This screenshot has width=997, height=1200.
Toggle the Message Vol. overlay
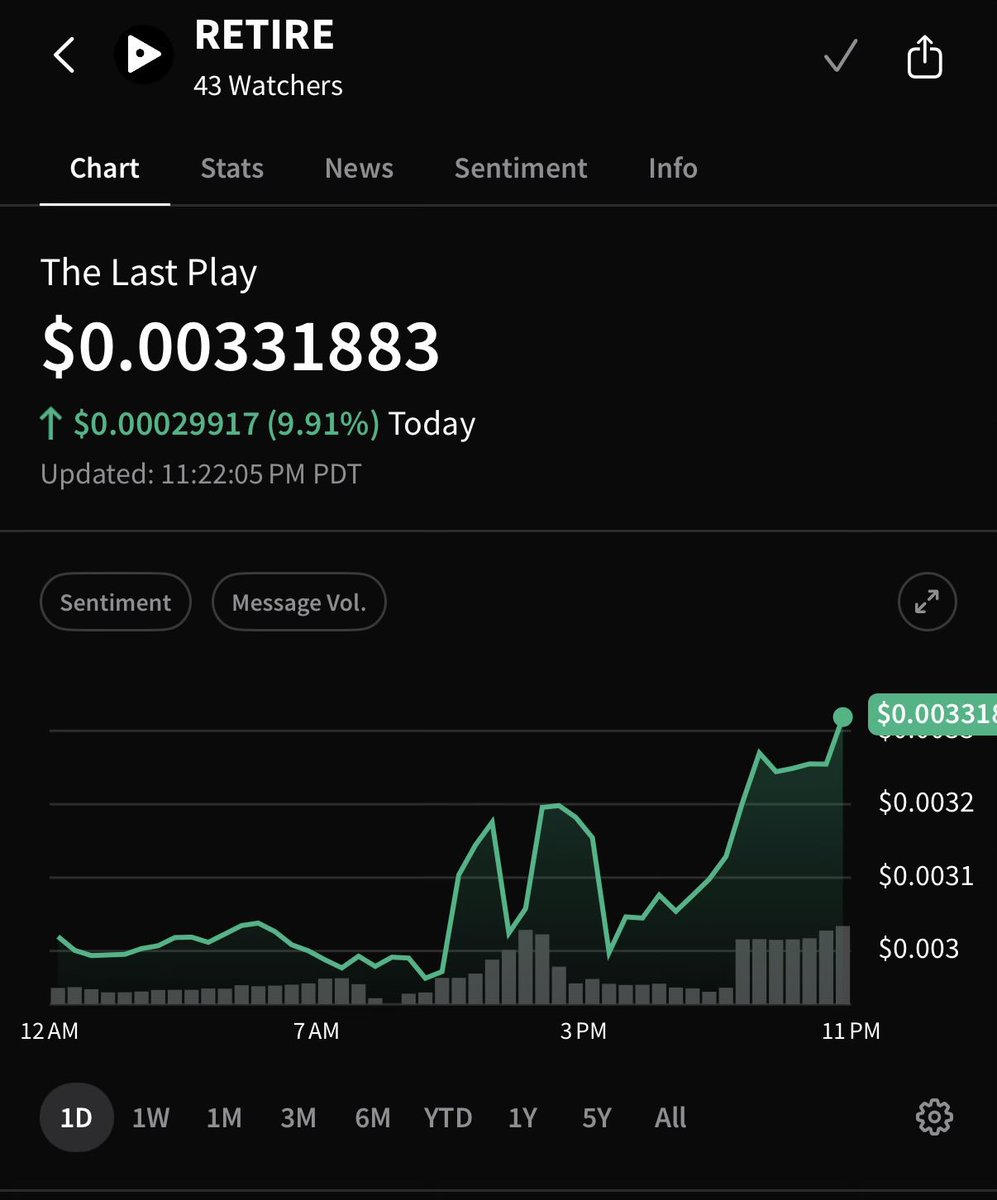tap(299, 602)
